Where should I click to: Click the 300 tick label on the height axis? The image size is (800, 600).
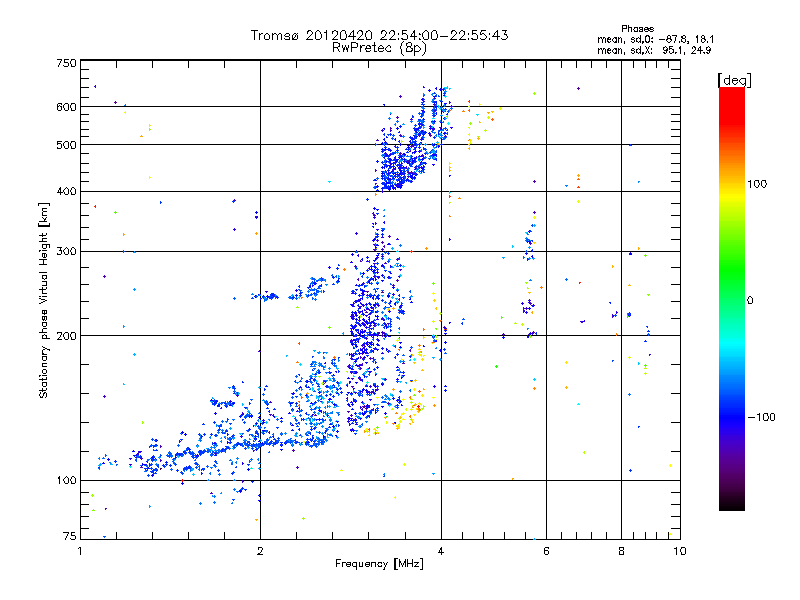point(66,251)
